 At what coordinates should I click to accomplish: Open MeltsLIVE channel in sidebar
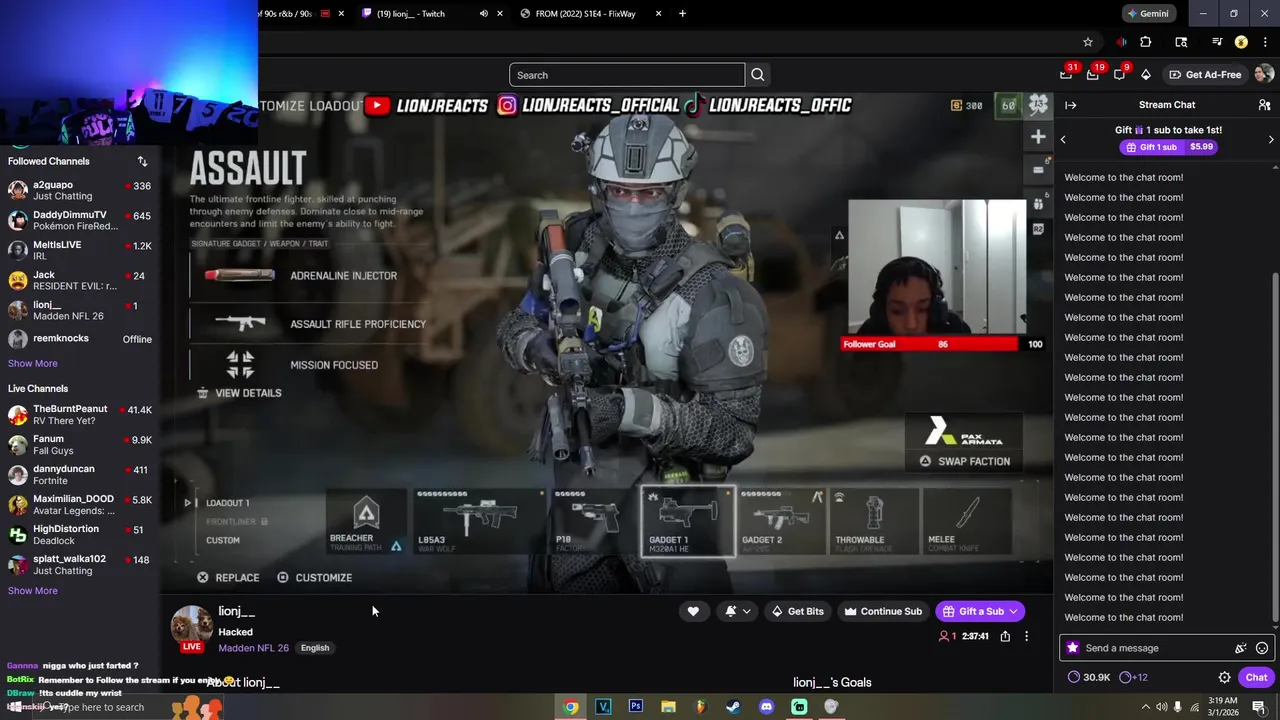80,250
